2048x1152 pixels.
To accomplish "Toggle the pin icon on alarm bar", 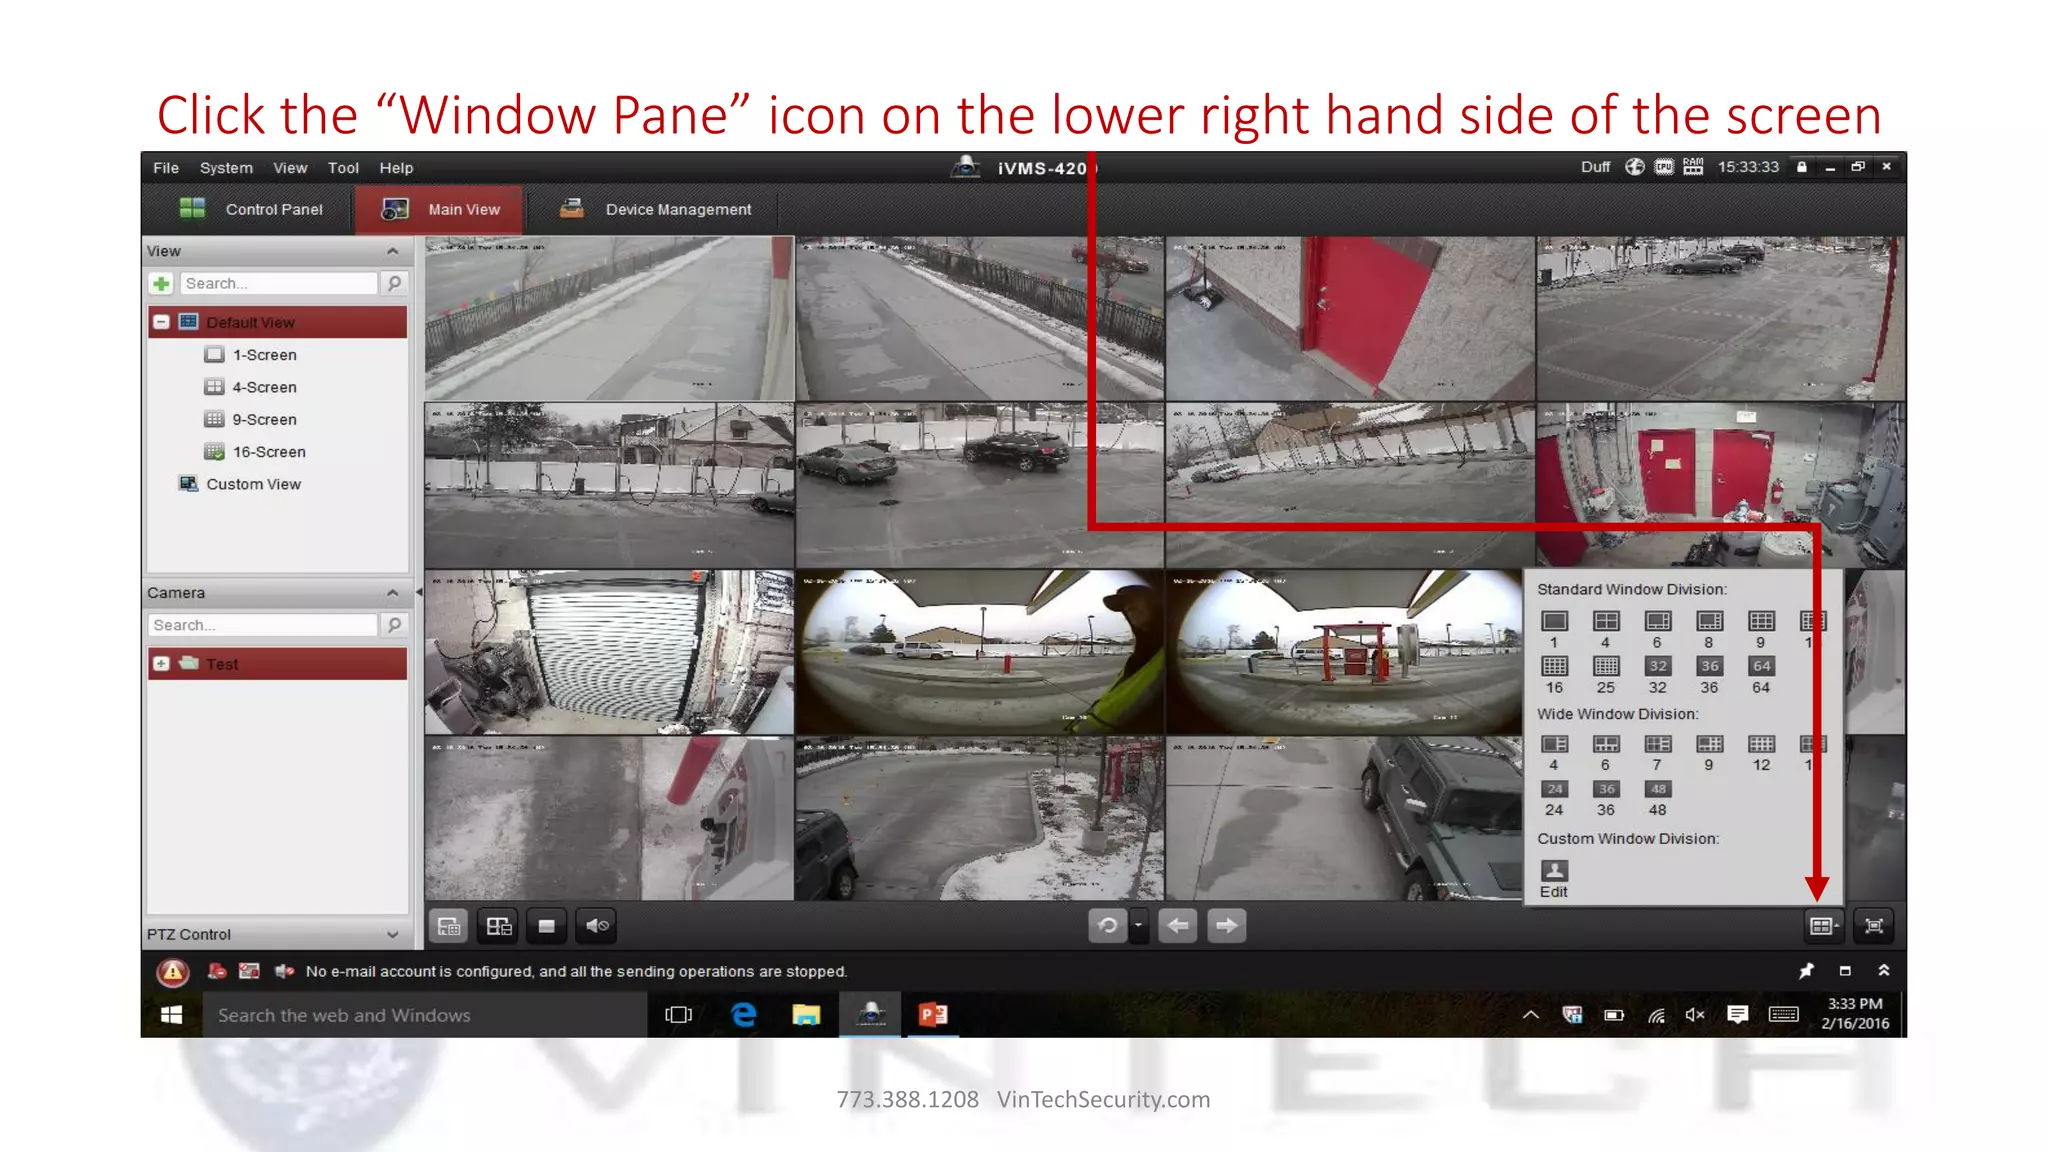I will pos(1806,971).
